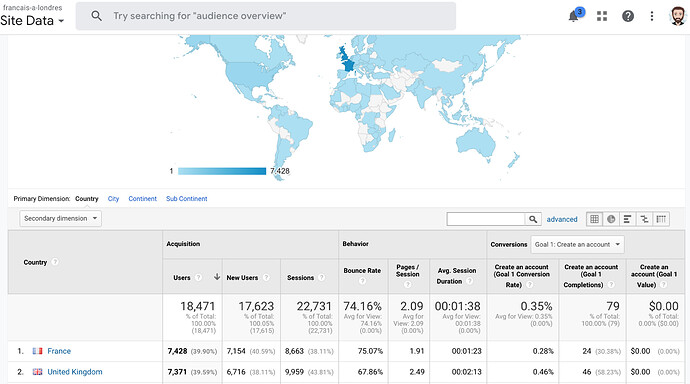Switch to performance bar view icon
This screenshot has width=690, height=384.
coord(628,219)
